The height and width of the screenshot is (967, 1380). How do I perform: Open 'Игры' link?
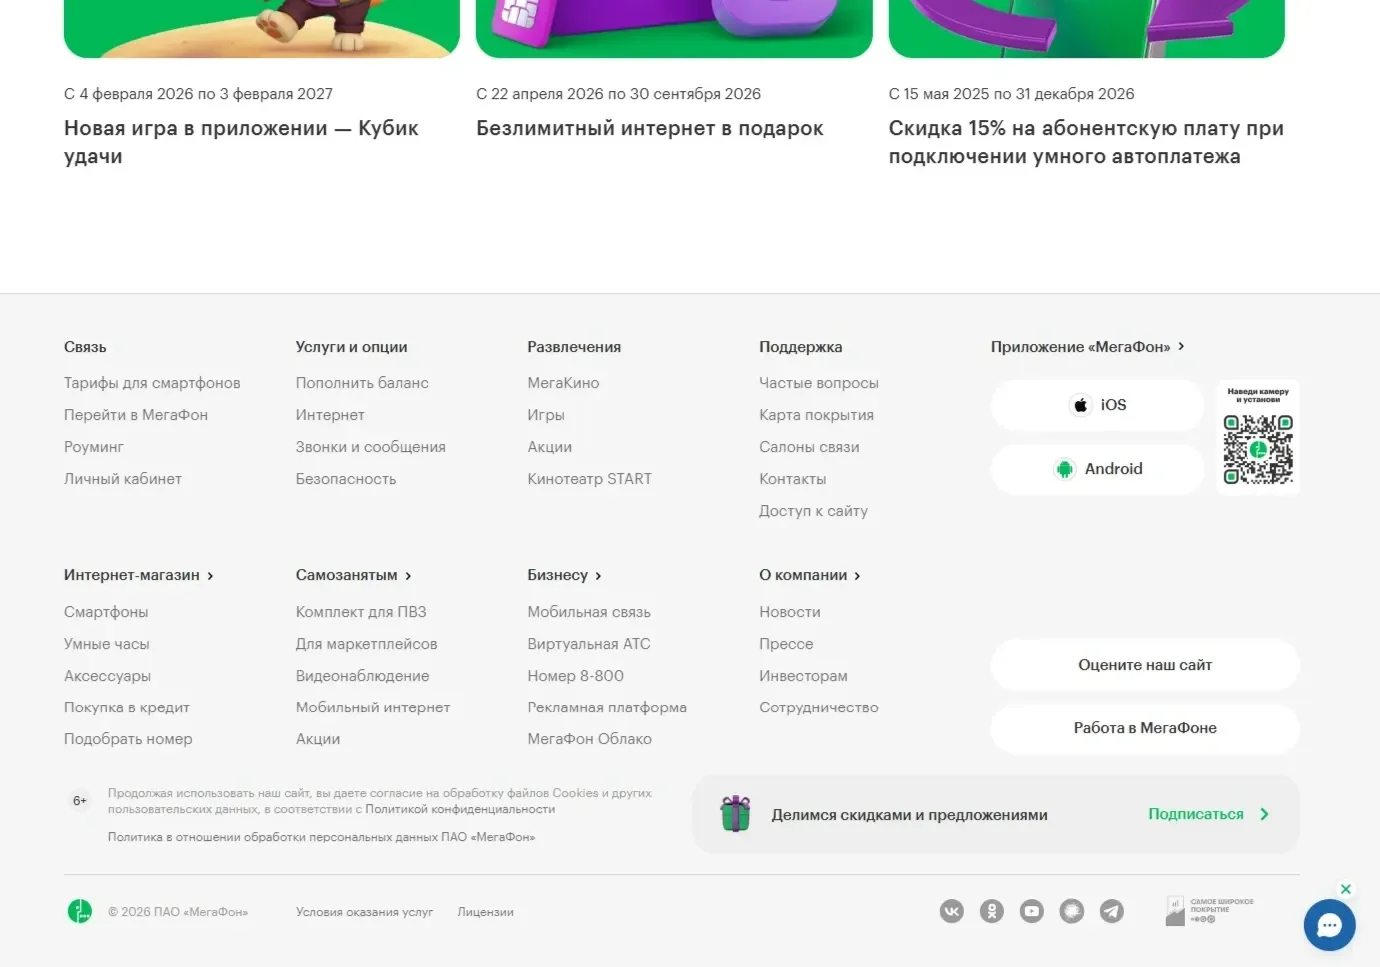point(546,415)
